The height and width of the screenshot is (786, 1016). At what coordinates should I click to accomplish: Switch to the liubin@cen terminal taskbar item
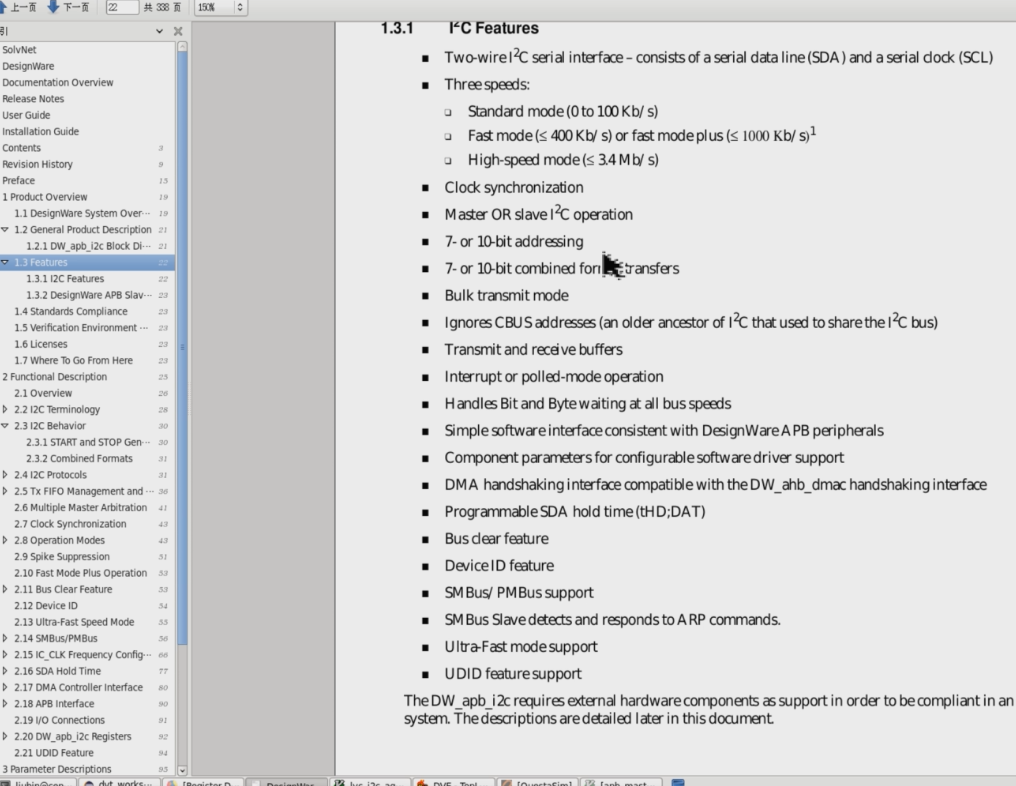coord(38,783)
